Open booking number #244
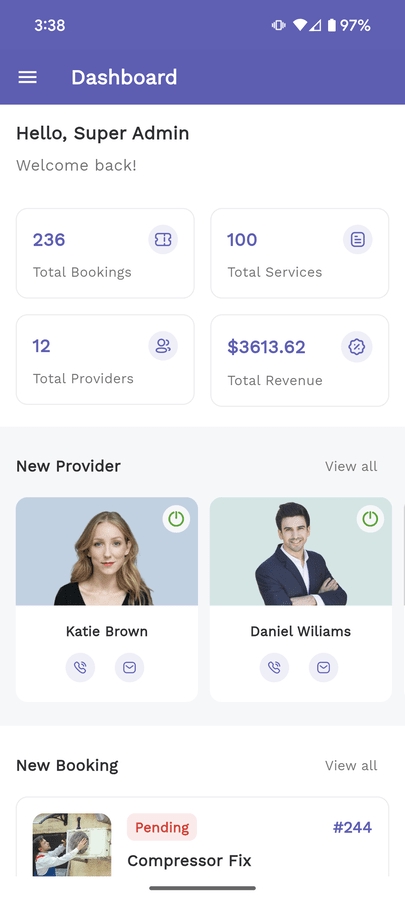Viewport: 405px width, 900px height. [352, 827]
